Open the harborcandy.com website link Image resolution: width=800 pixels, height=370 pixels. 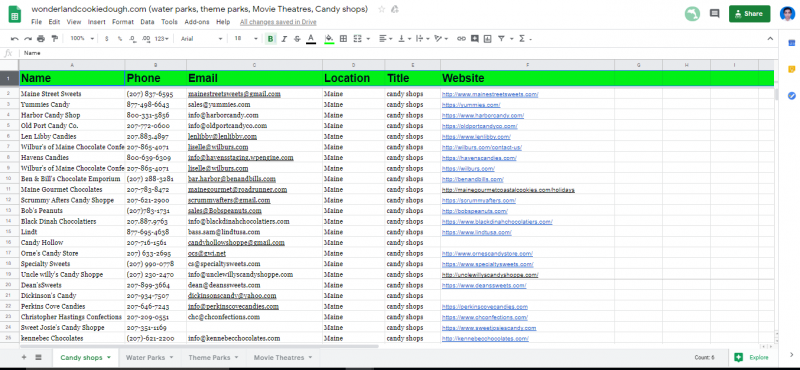[x=483, y=115]
